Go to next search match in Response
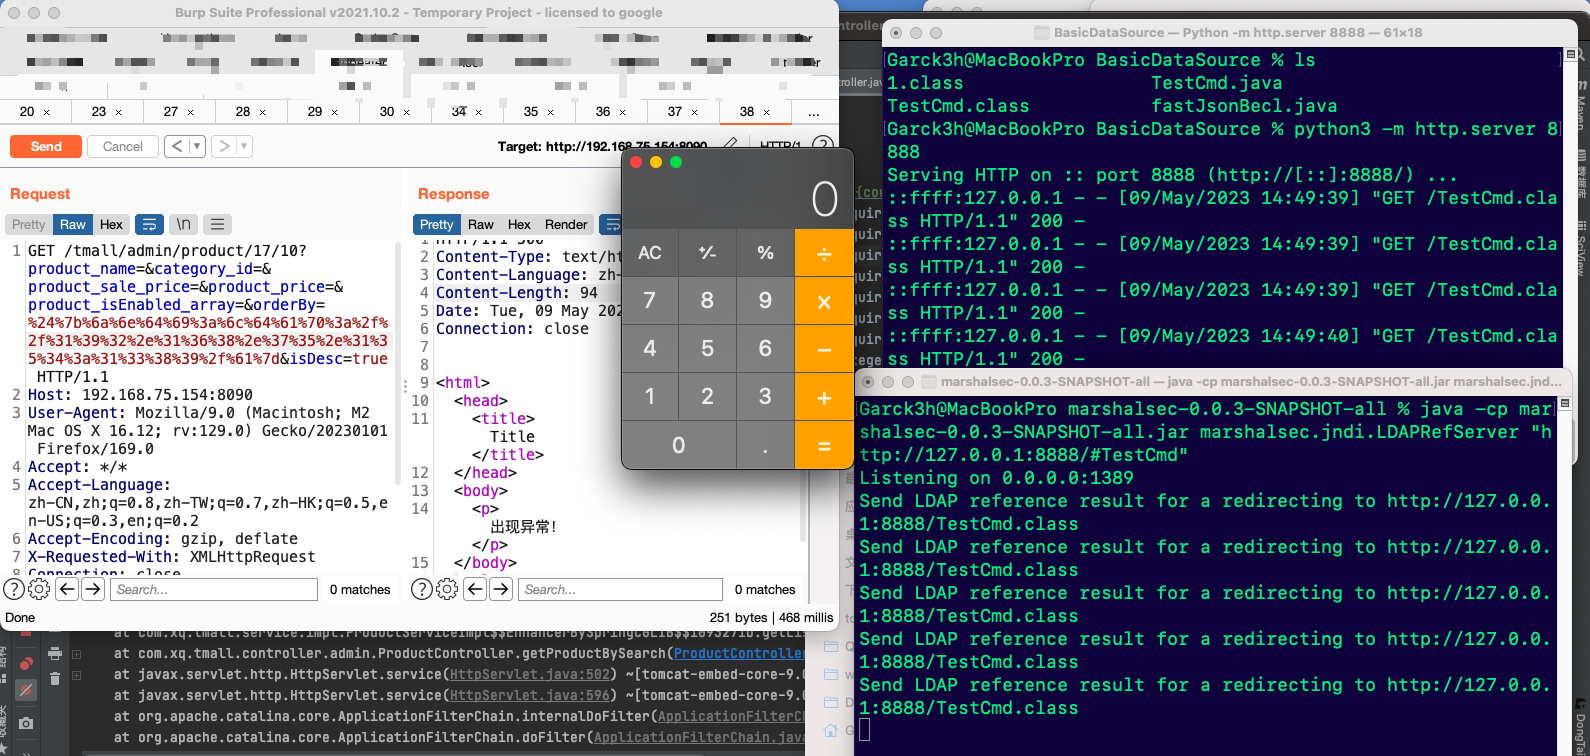 pos(501,589)
